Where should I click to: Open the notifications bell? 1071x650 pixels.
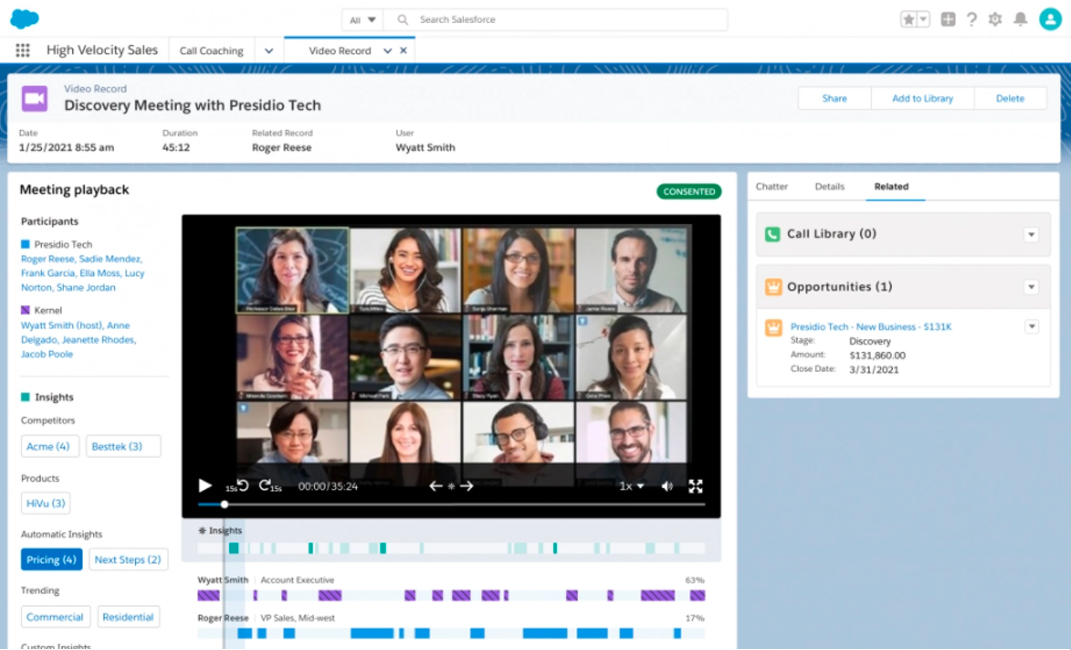click(x=1020, y=19)
